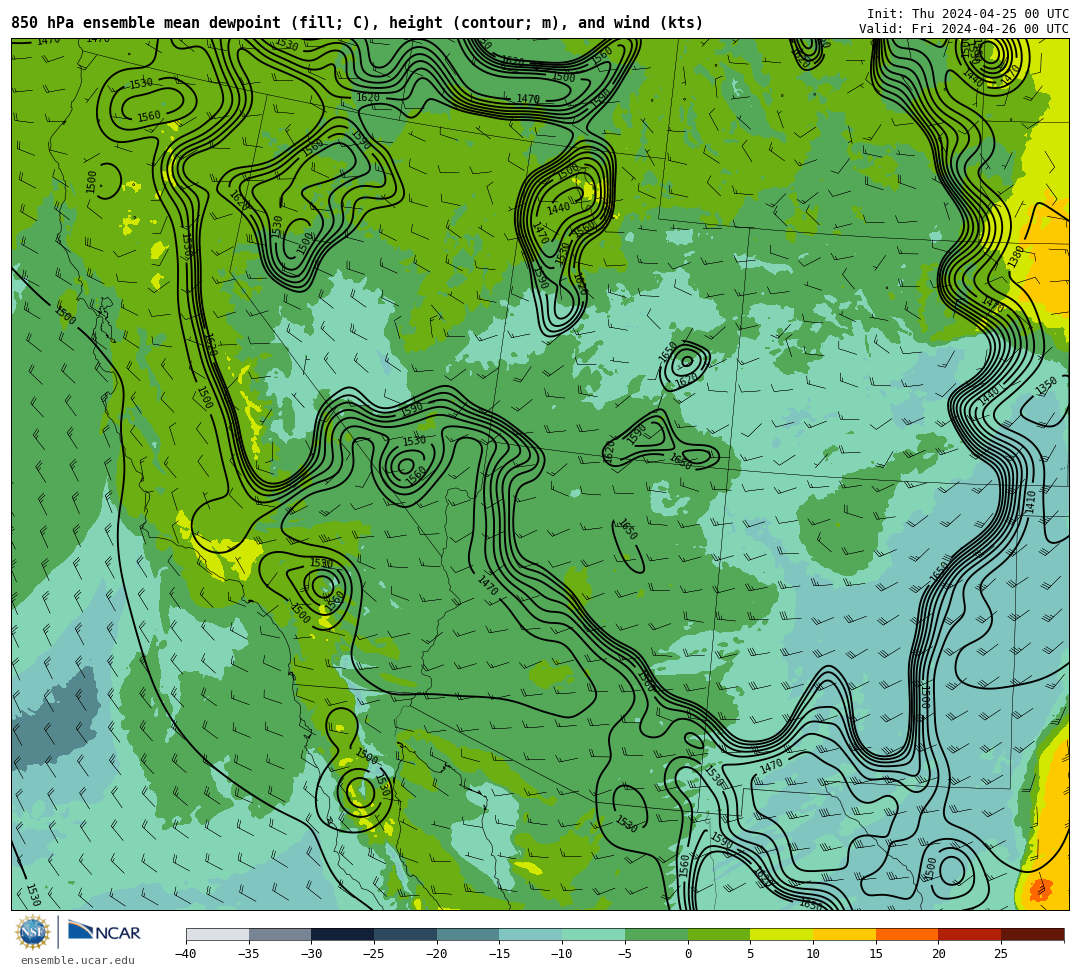The height and width of the screenshot is (973, 1080).
Task: Click the plot title about 850 hPa dewpoint
Action: (357, 23)
